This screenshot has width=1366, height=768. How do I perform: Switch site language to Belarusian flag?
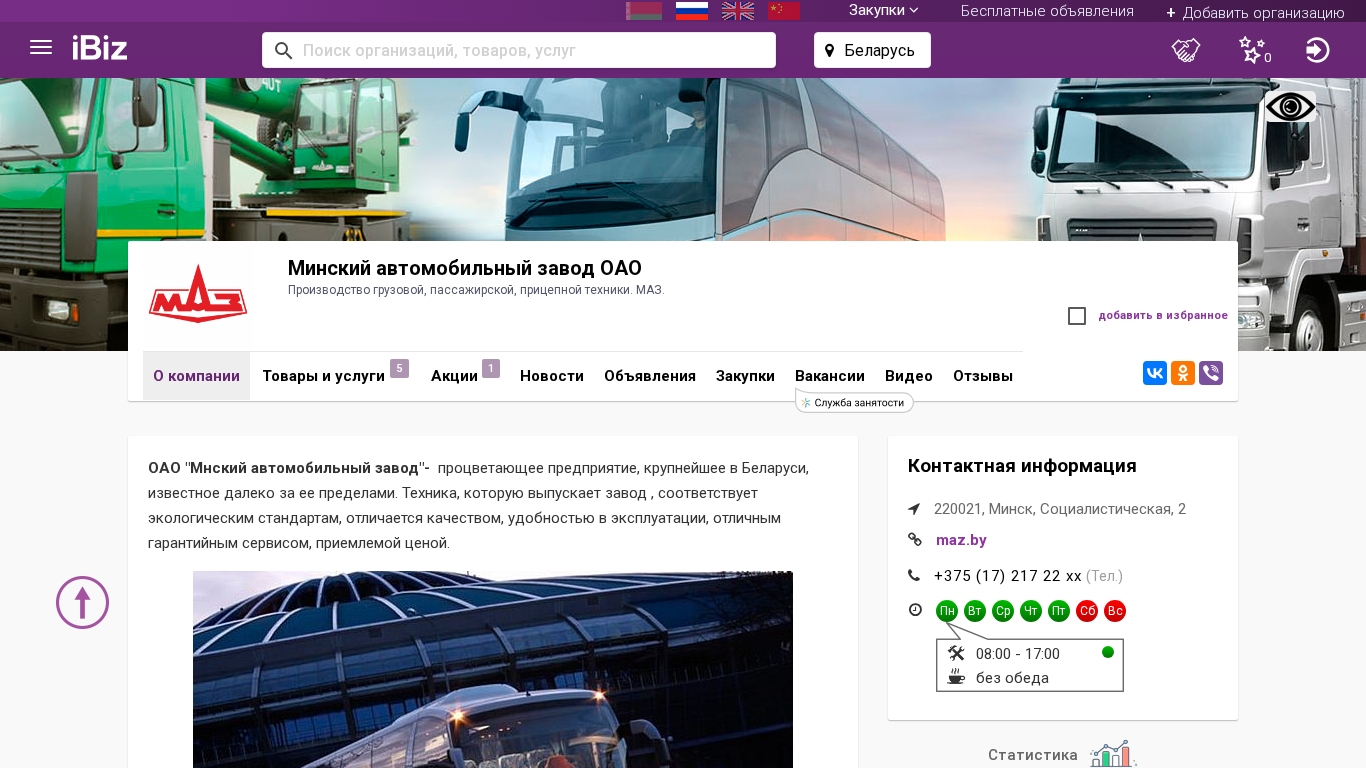pyautogui.click(x=644, y=11)
